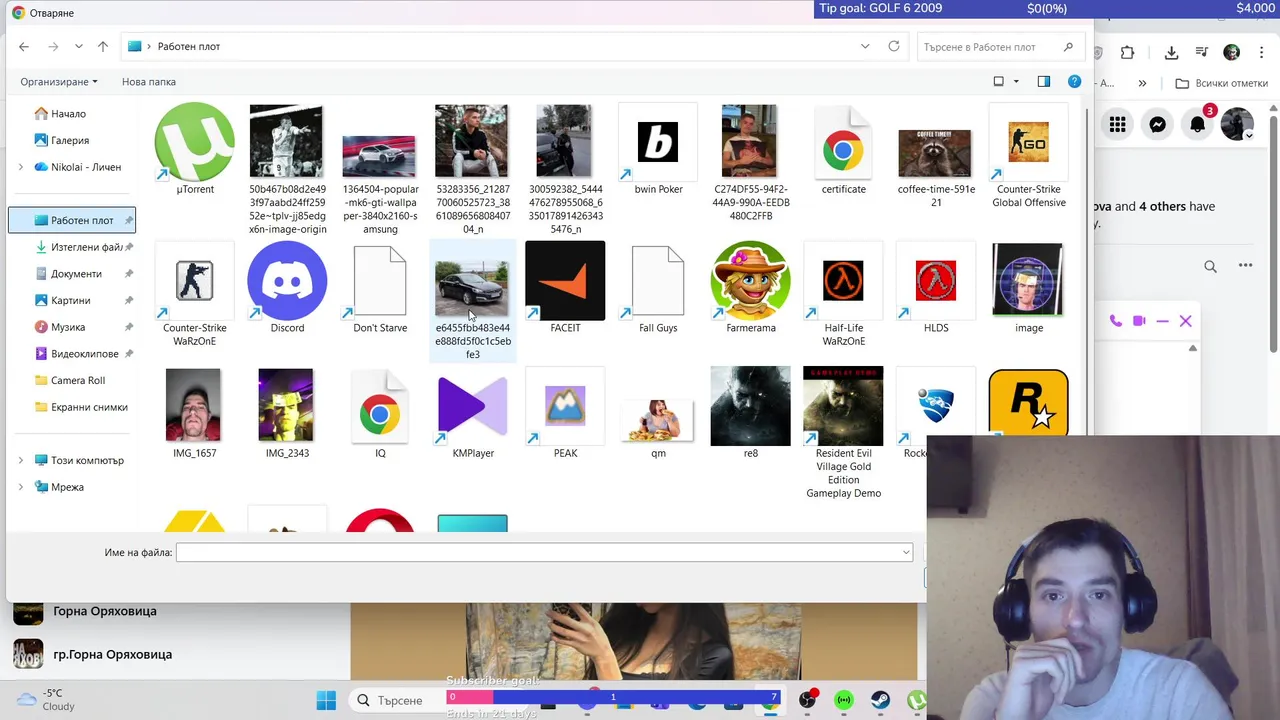The image size is (1280, 720).
Task: Select the Half-Life WaRzOnE shortcut
Action: coord(843,281)
